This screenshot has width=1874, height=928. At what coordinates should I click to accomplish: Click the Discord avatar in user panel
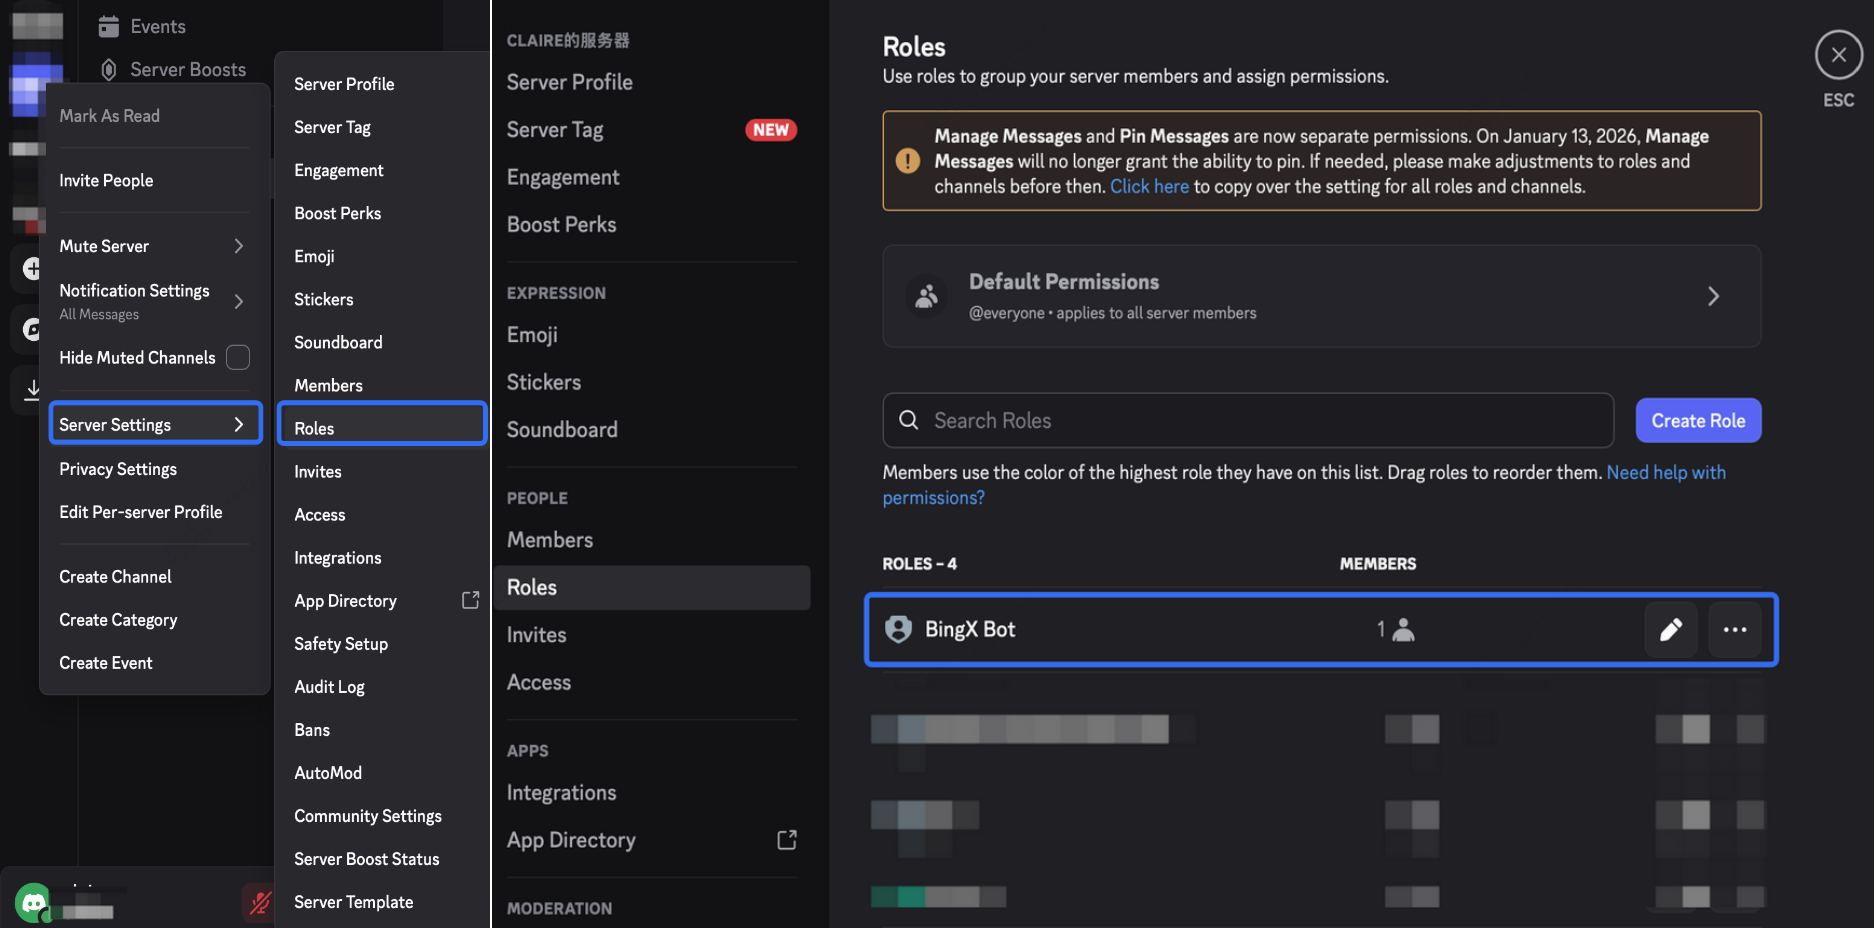(34, 903)
